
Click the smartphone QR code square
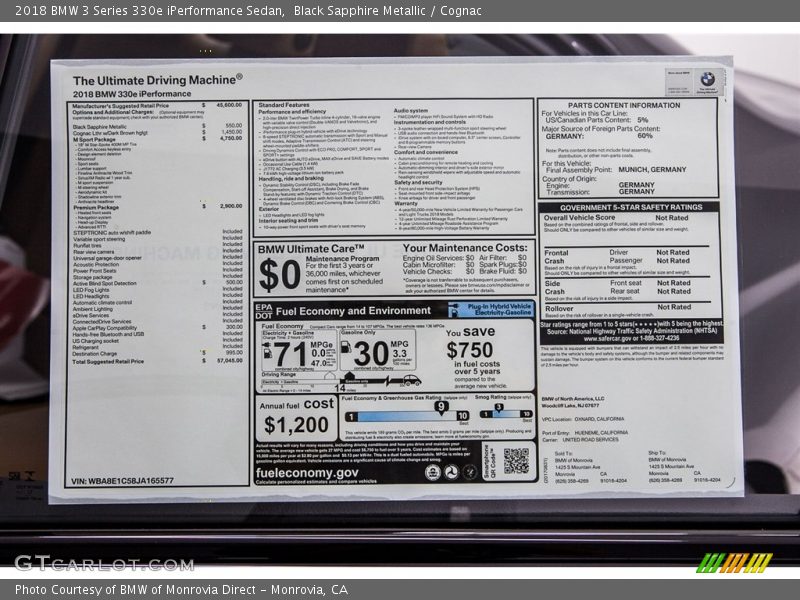pos(516,461)
